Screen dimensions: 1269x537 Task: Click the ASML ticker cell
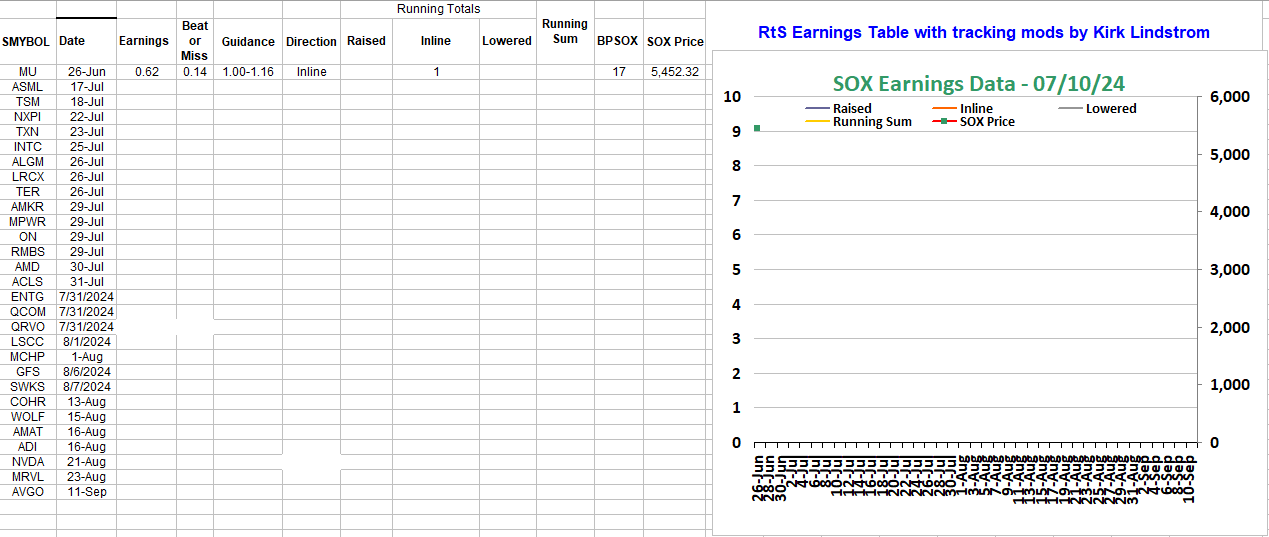(x=28, y=87)
